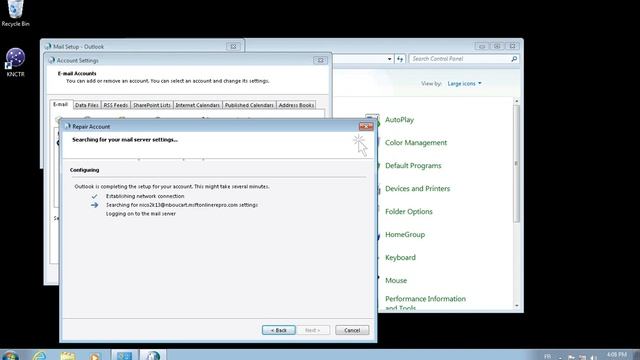
Task: Close the Control Panel window
Action: click(x=512, y=46)
